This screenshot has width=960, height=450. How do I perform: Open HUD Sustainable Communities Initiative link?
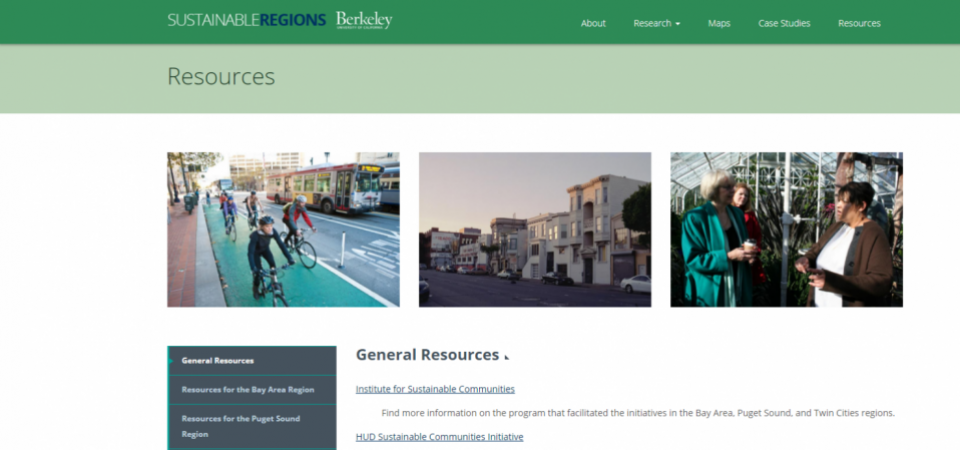tap(440, 437)
